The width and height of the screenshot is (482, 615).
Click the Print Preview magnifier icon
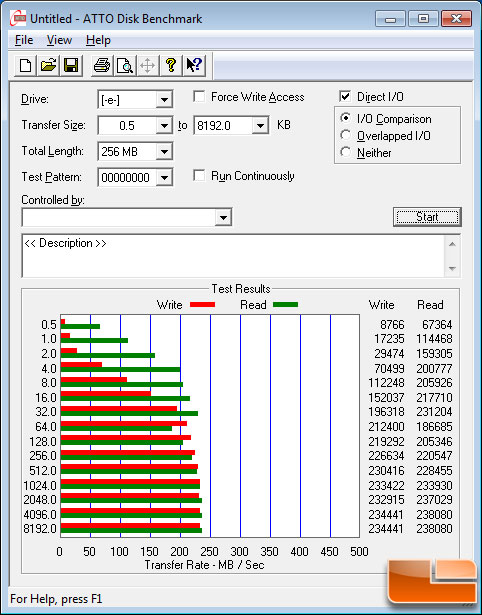click(125, 65)
